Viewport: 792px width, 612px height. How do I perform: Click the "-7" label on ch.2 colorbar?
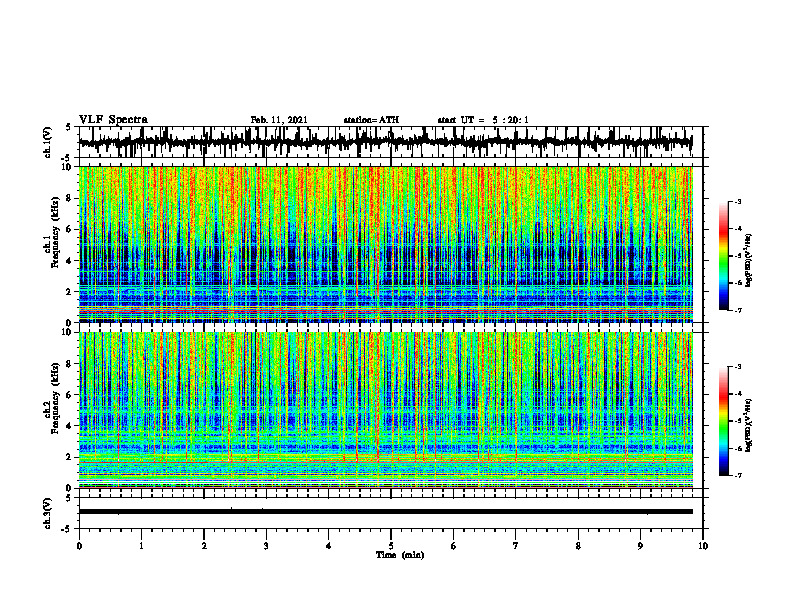tap(738, 476)
